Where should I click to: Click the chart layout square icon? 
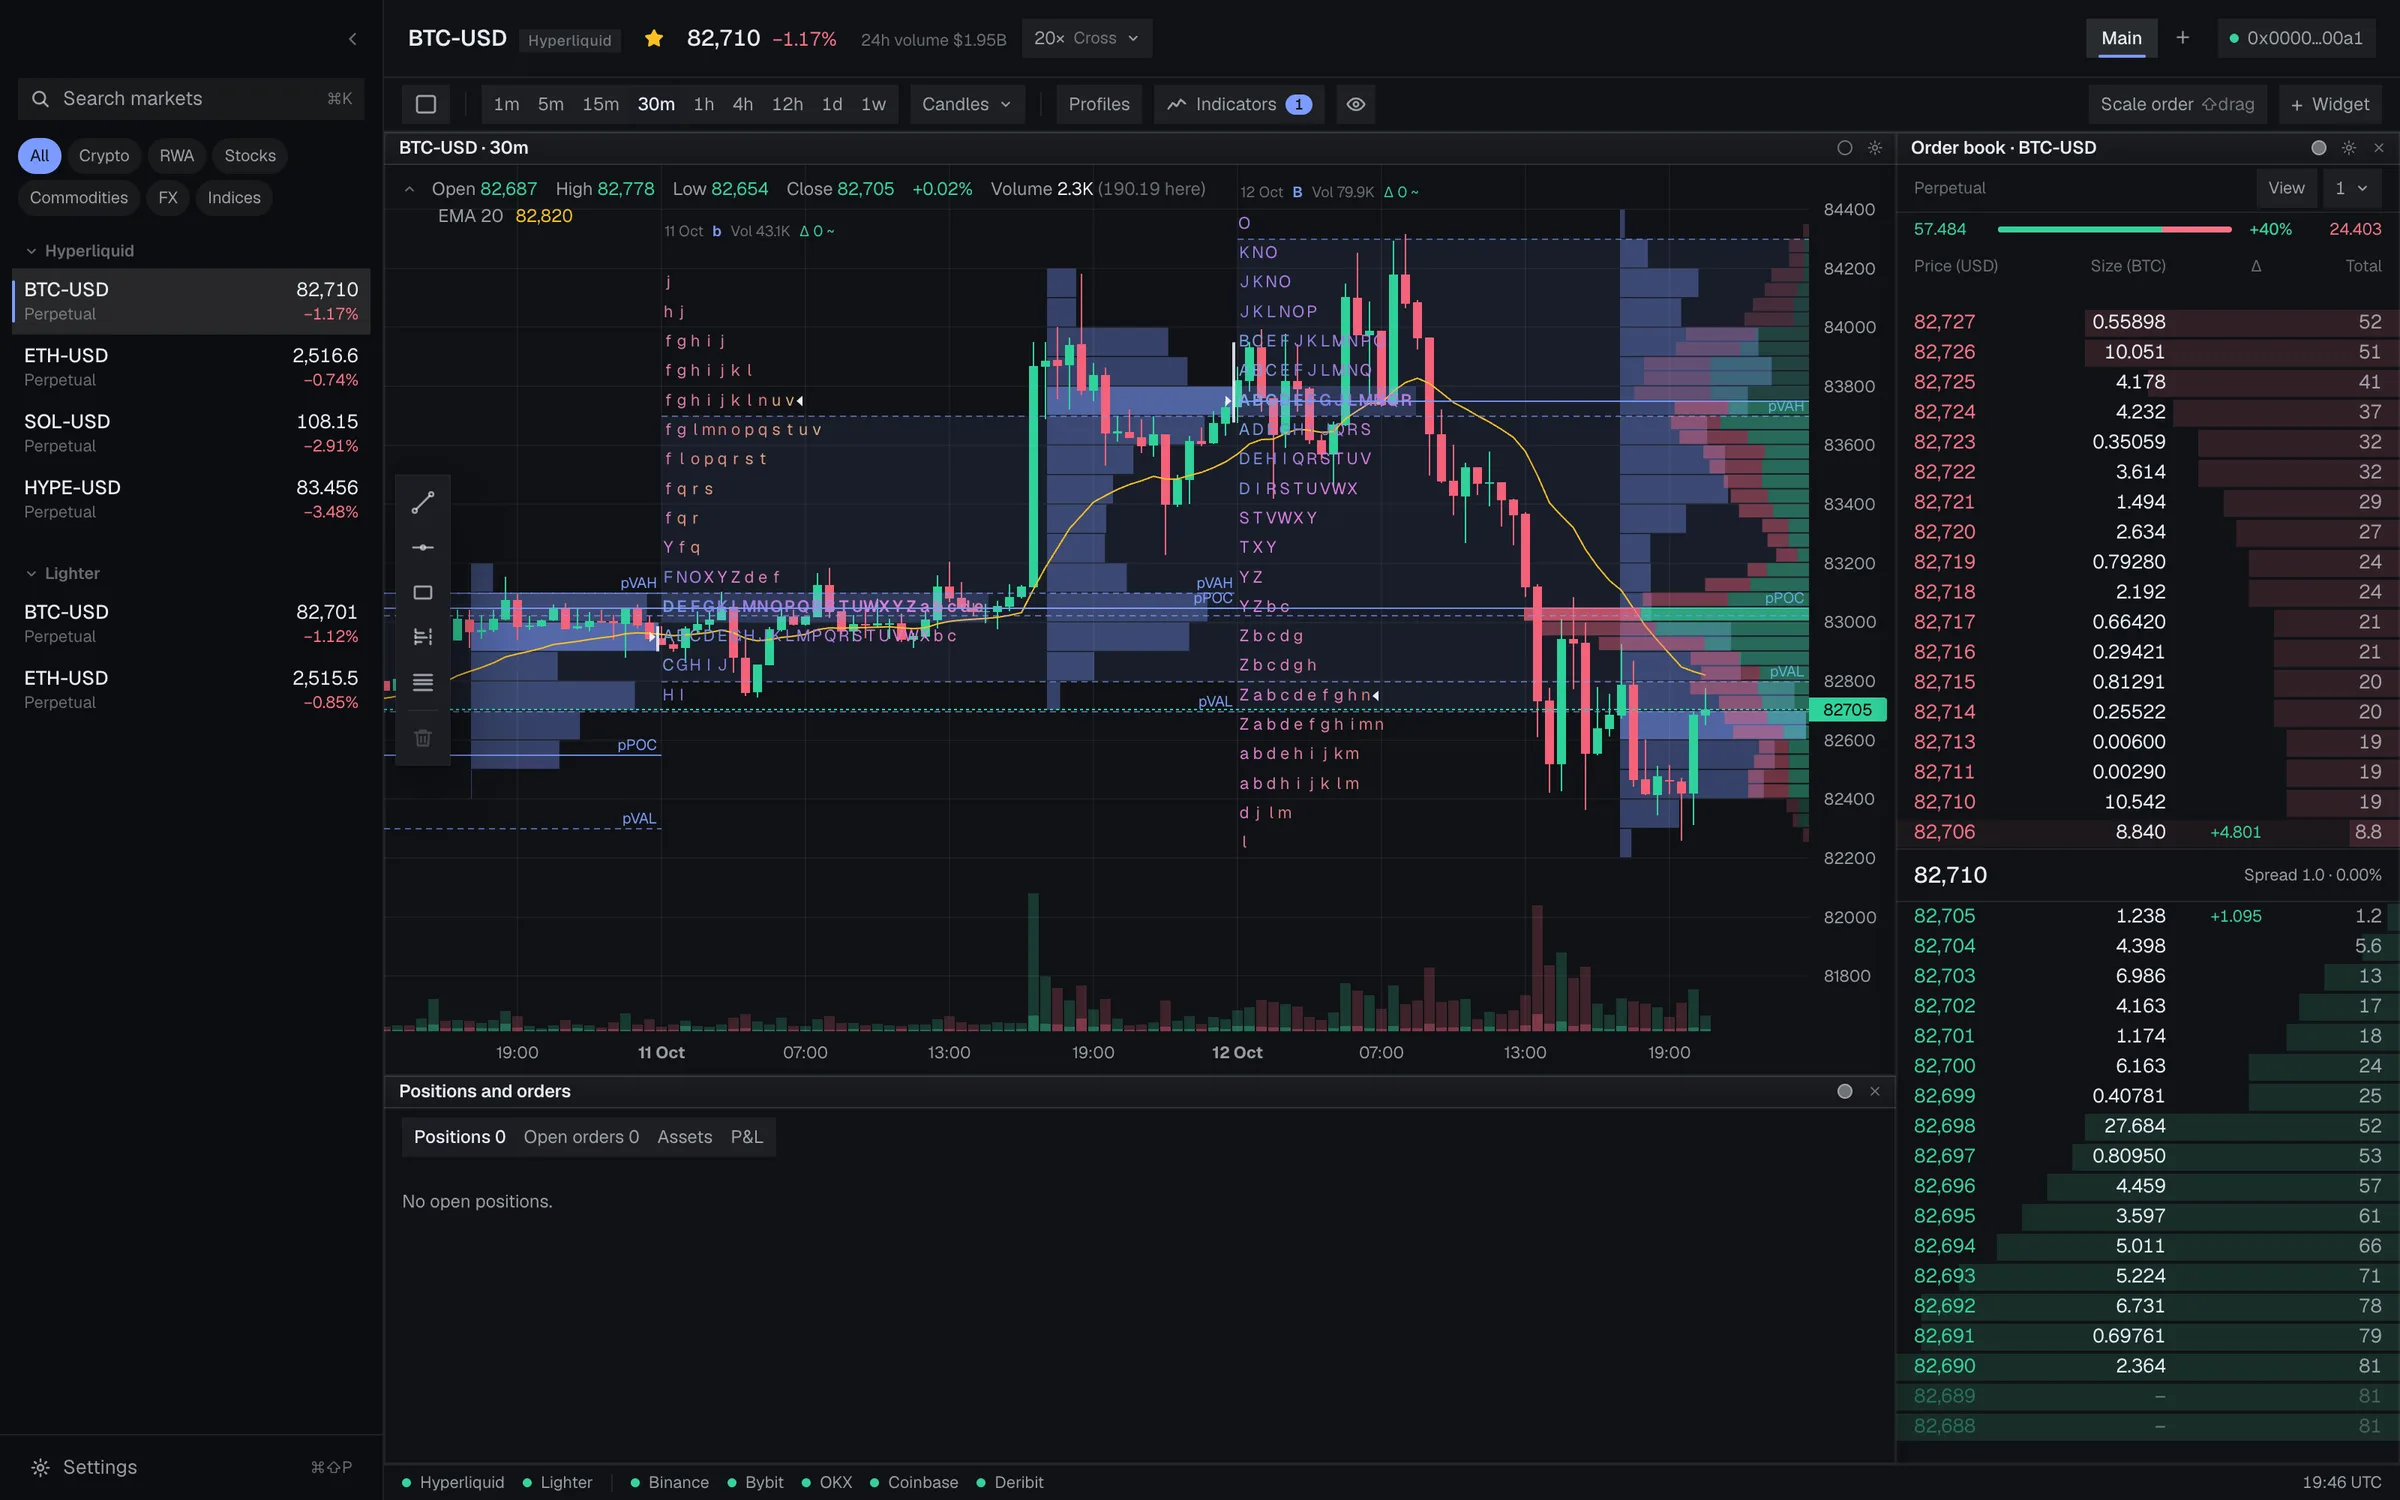(426, 104)
